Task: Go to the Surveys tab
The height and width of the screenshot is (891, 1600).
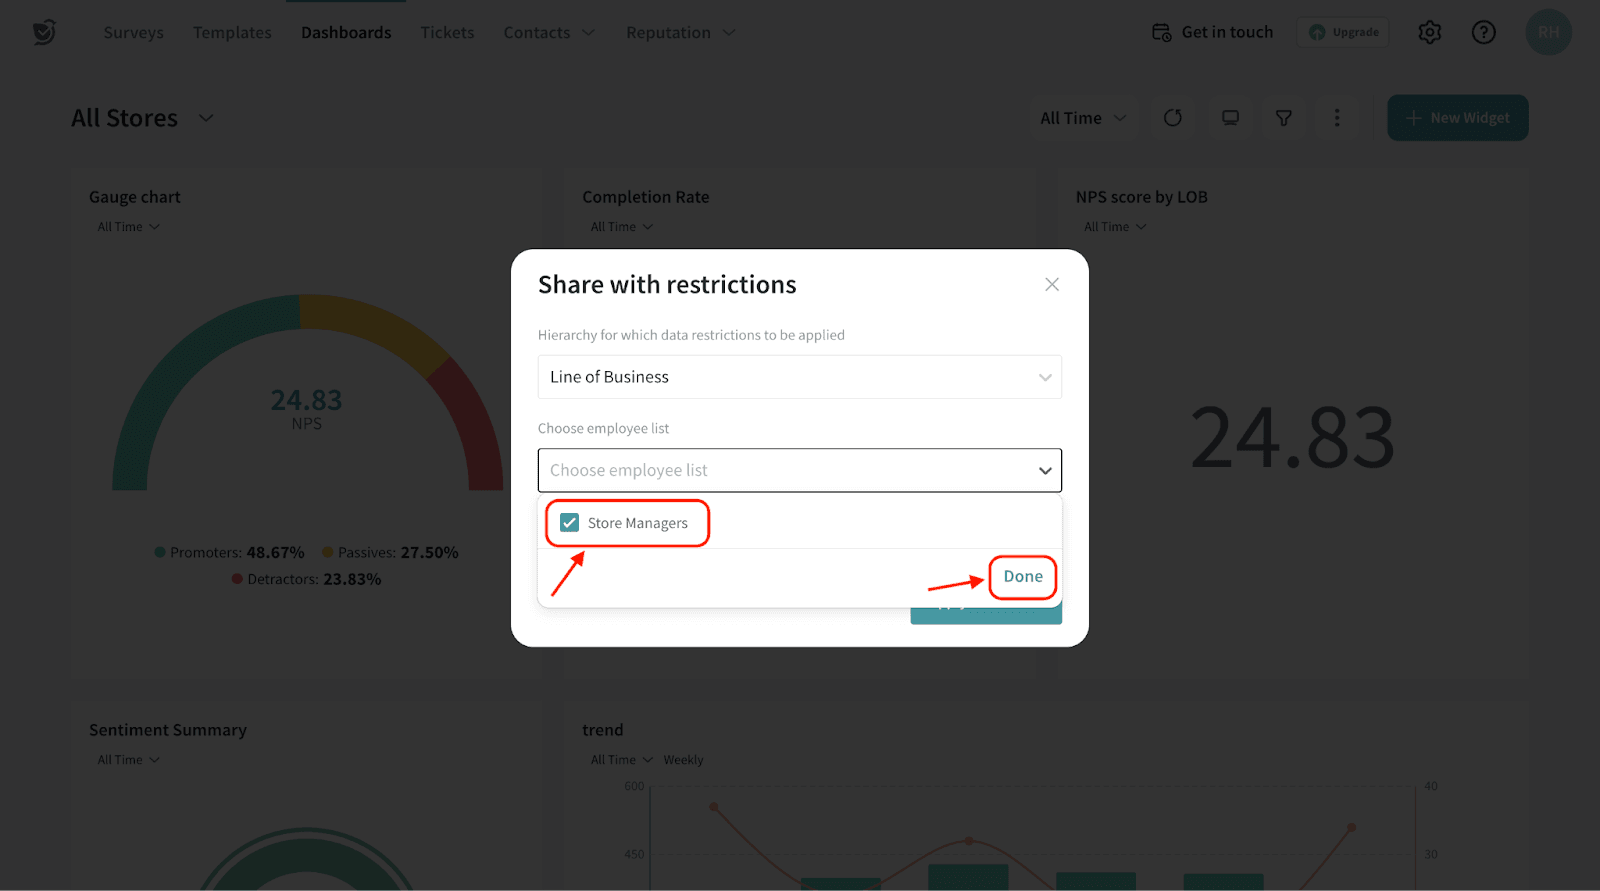Action: tap(133, 32)
